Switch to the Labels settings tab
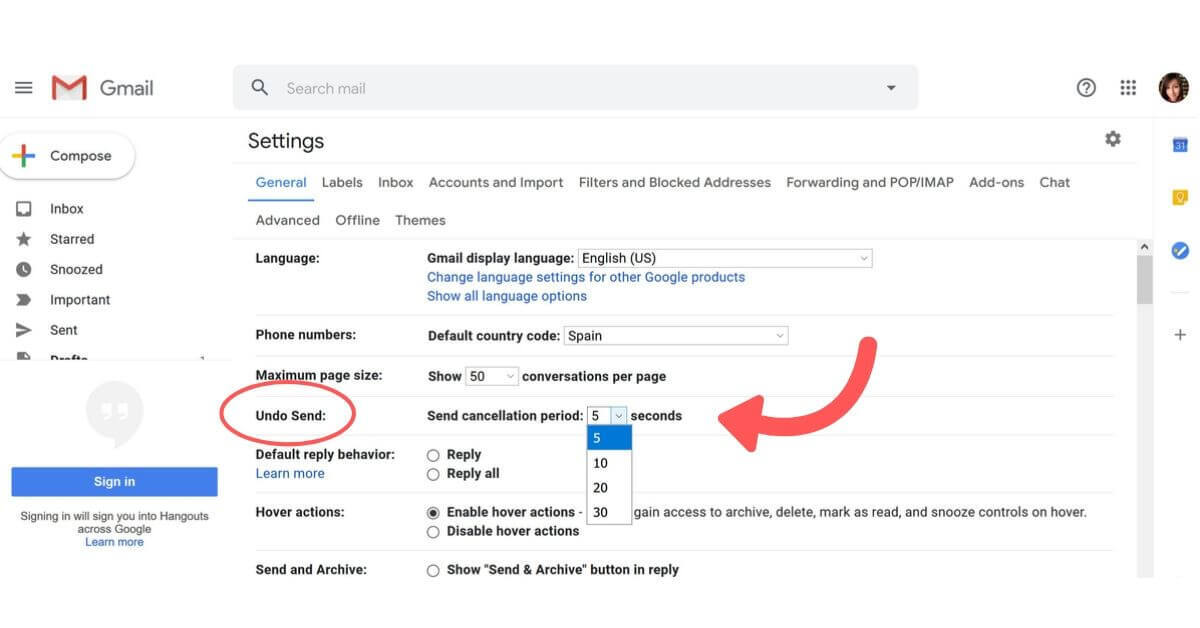1200x628 pixels. click(342, 182)
